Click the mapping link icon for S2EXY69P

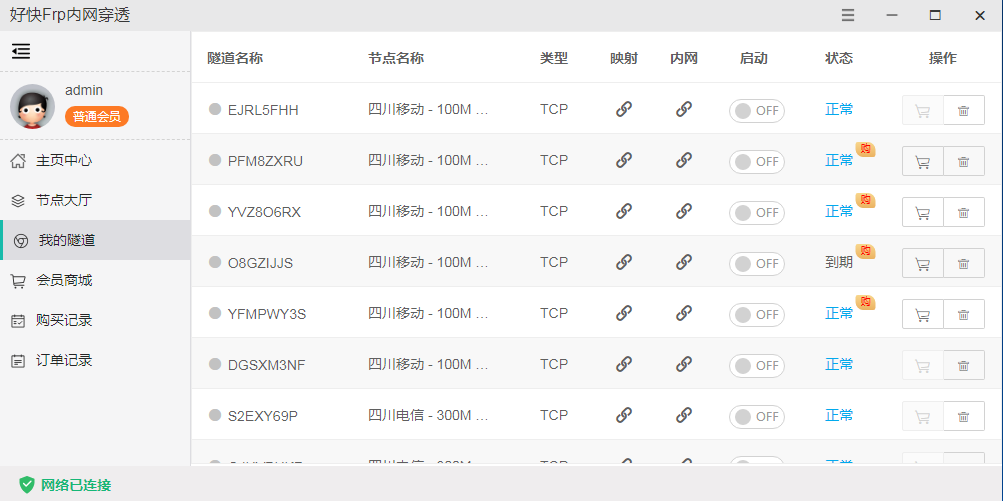[x=624, y=415]
